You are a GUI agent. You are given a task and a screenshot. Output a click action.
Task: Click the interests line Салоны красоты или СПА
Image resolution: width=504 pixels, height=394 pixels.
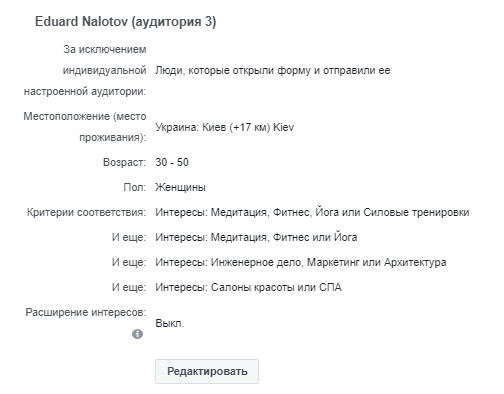(248, 287)
